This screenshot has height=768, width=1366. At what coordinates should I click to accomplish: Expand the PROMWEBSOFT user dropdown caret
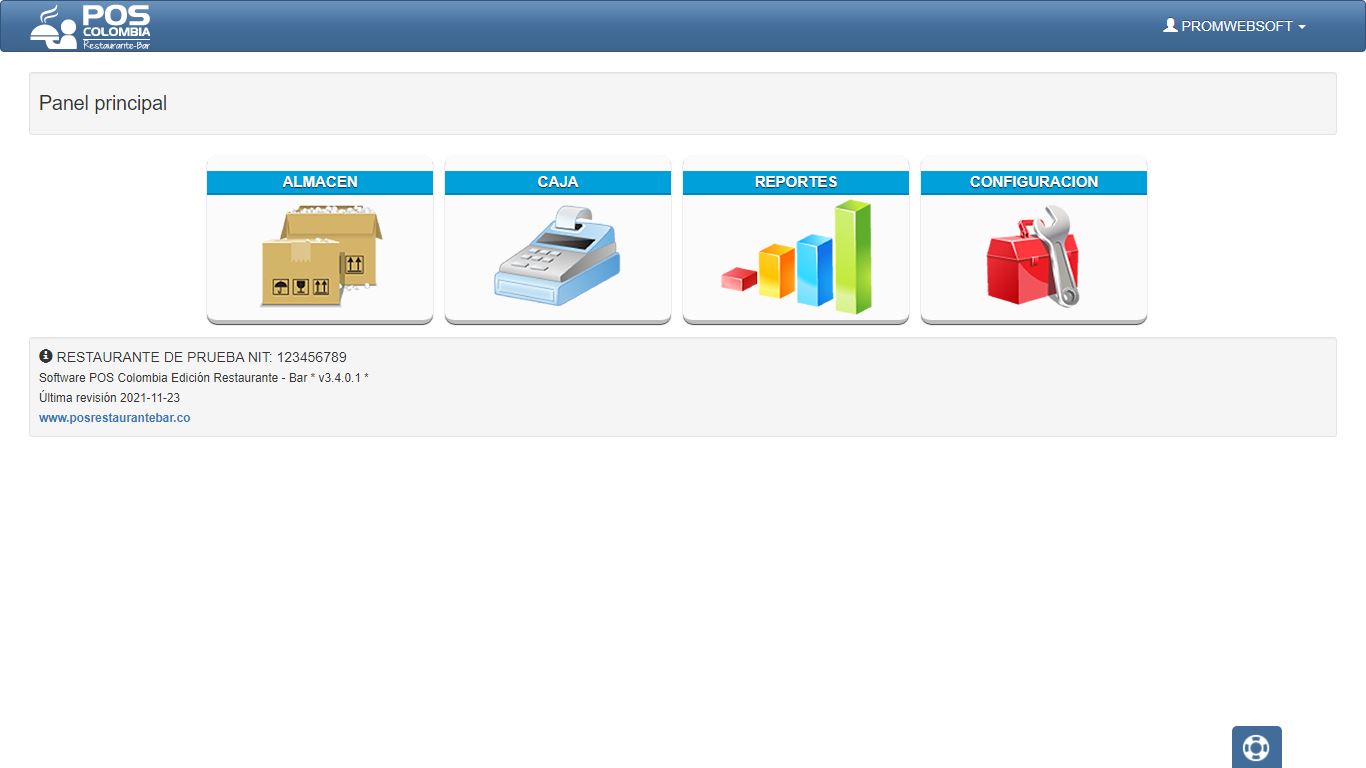pyautogui.click(x=1302, y=27)
